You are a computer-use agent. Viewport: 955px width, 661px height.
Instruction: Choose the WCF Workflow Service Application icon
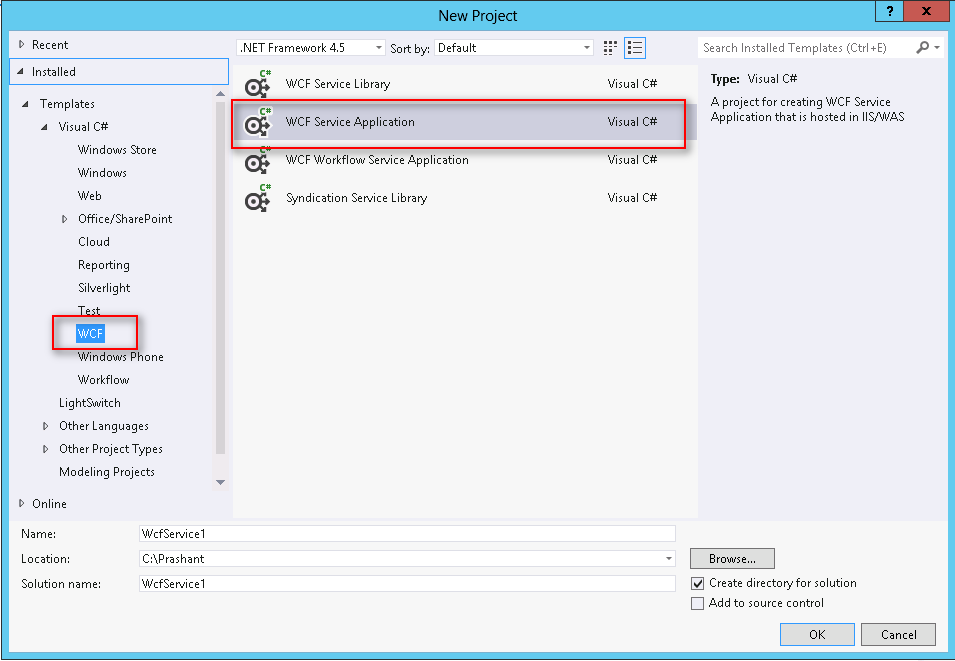pos(258,160)
